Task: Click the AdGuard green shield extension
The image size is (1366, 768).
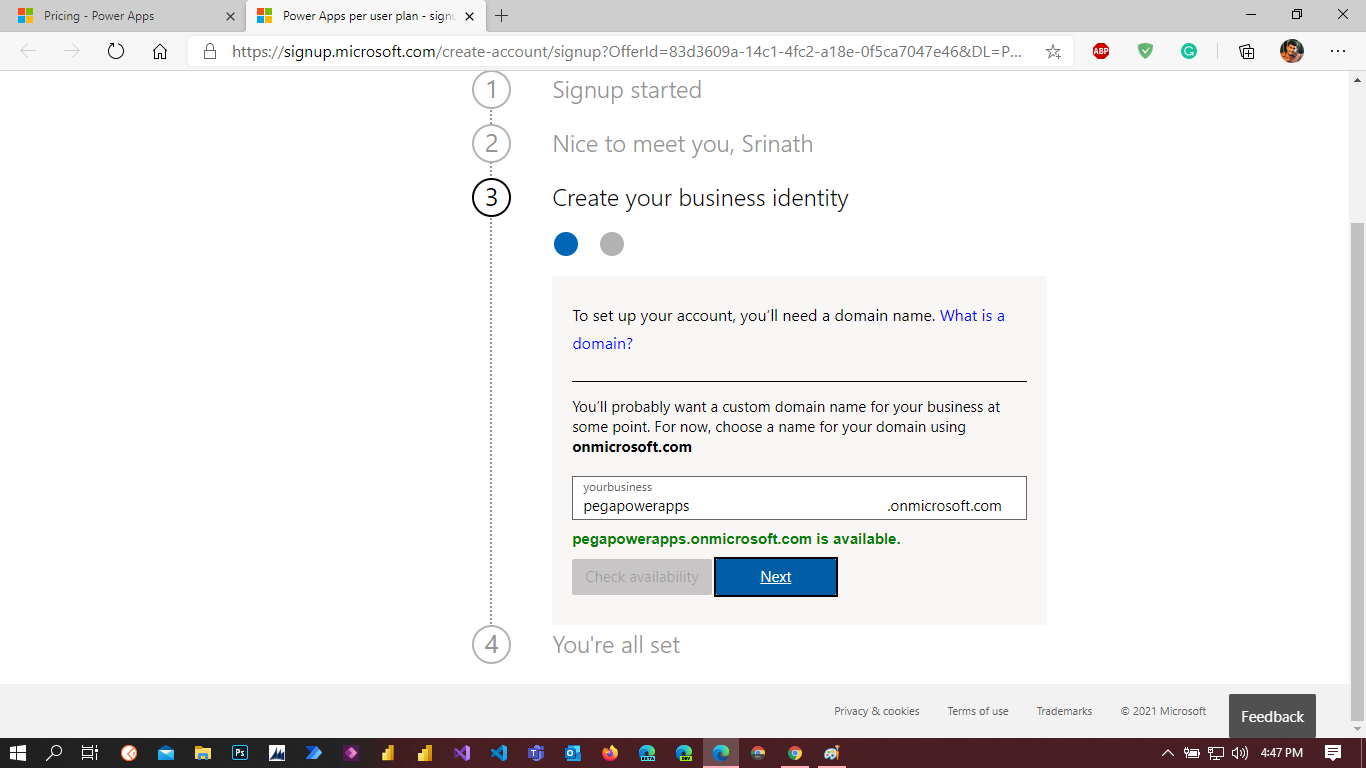Action: pos(1145,52)
